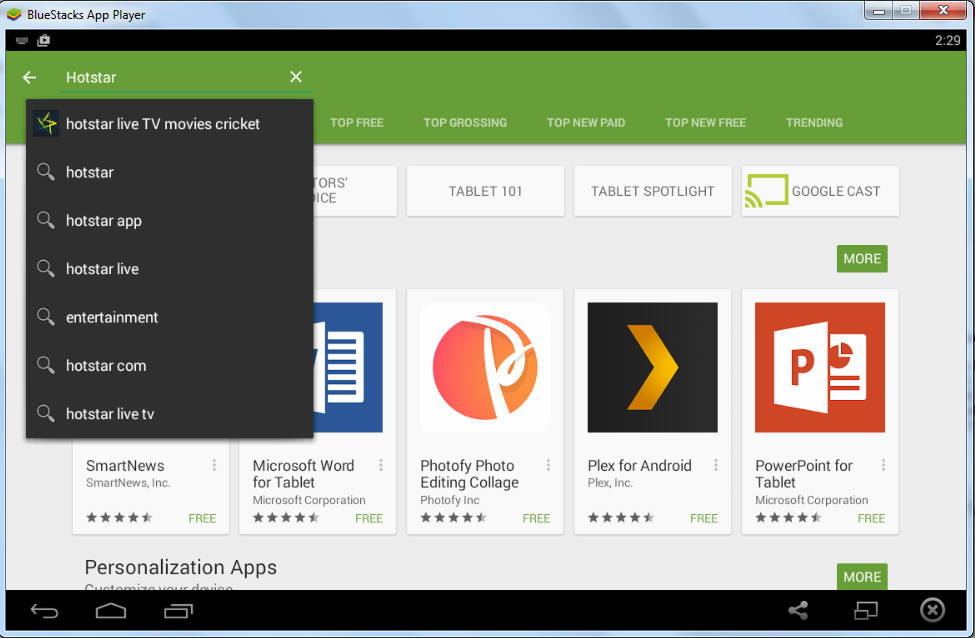Click the BlueStacks logo in title bar
Screen dimensions: 975x638
pyautogui.click(x=14, y=14)
